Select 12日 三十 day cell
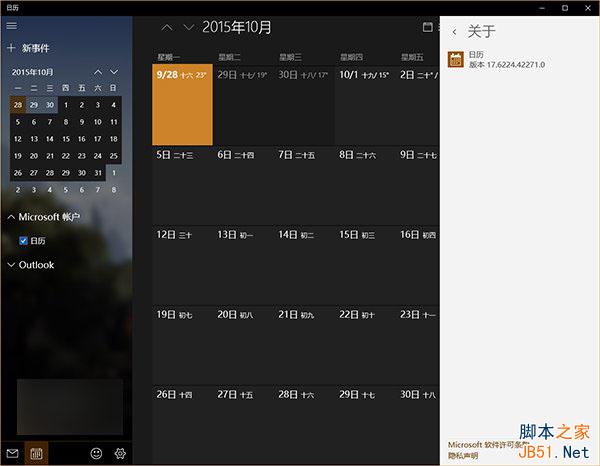600x466 pixels. point(183,266)
